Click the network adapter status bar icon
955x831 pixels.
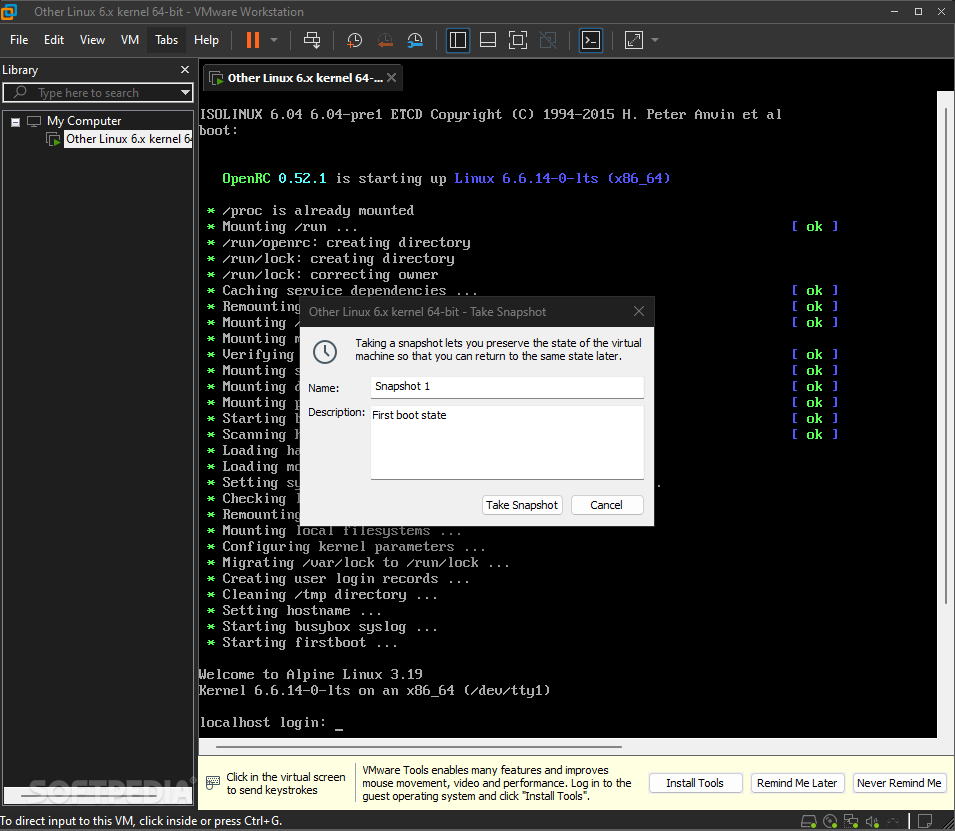click(x=851, y=821)
